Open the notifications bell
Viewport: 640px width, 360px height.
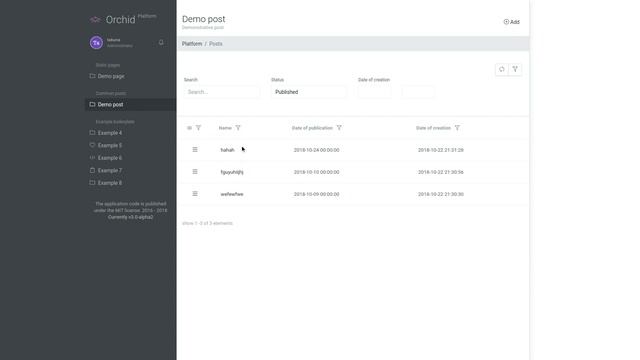pos(161,42)
